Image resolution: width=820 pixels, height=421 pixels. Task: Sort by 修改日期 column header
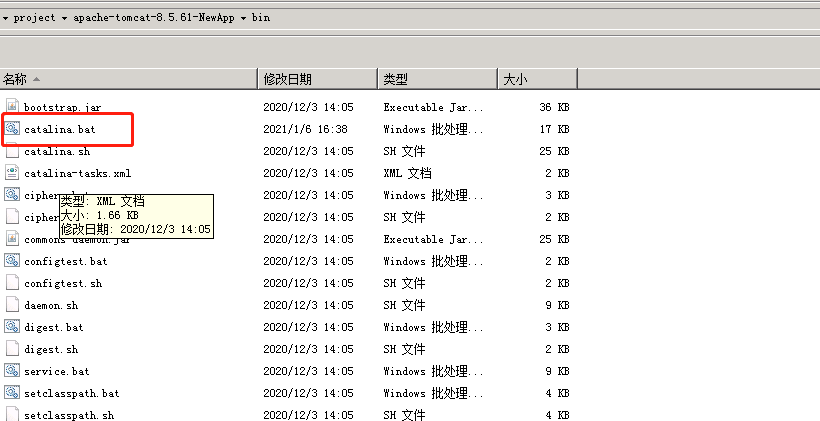[x=318, y=79]
